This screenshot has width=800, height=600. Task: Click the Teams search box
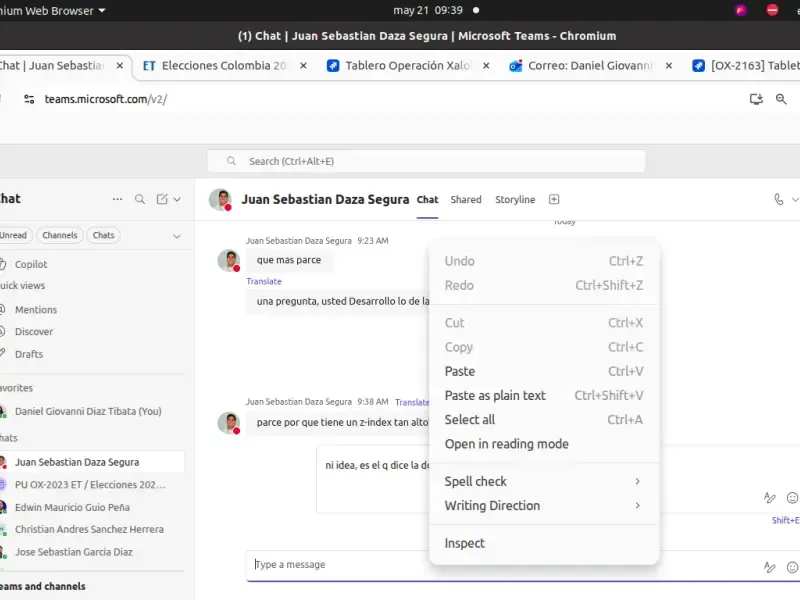tap(427, 161)
